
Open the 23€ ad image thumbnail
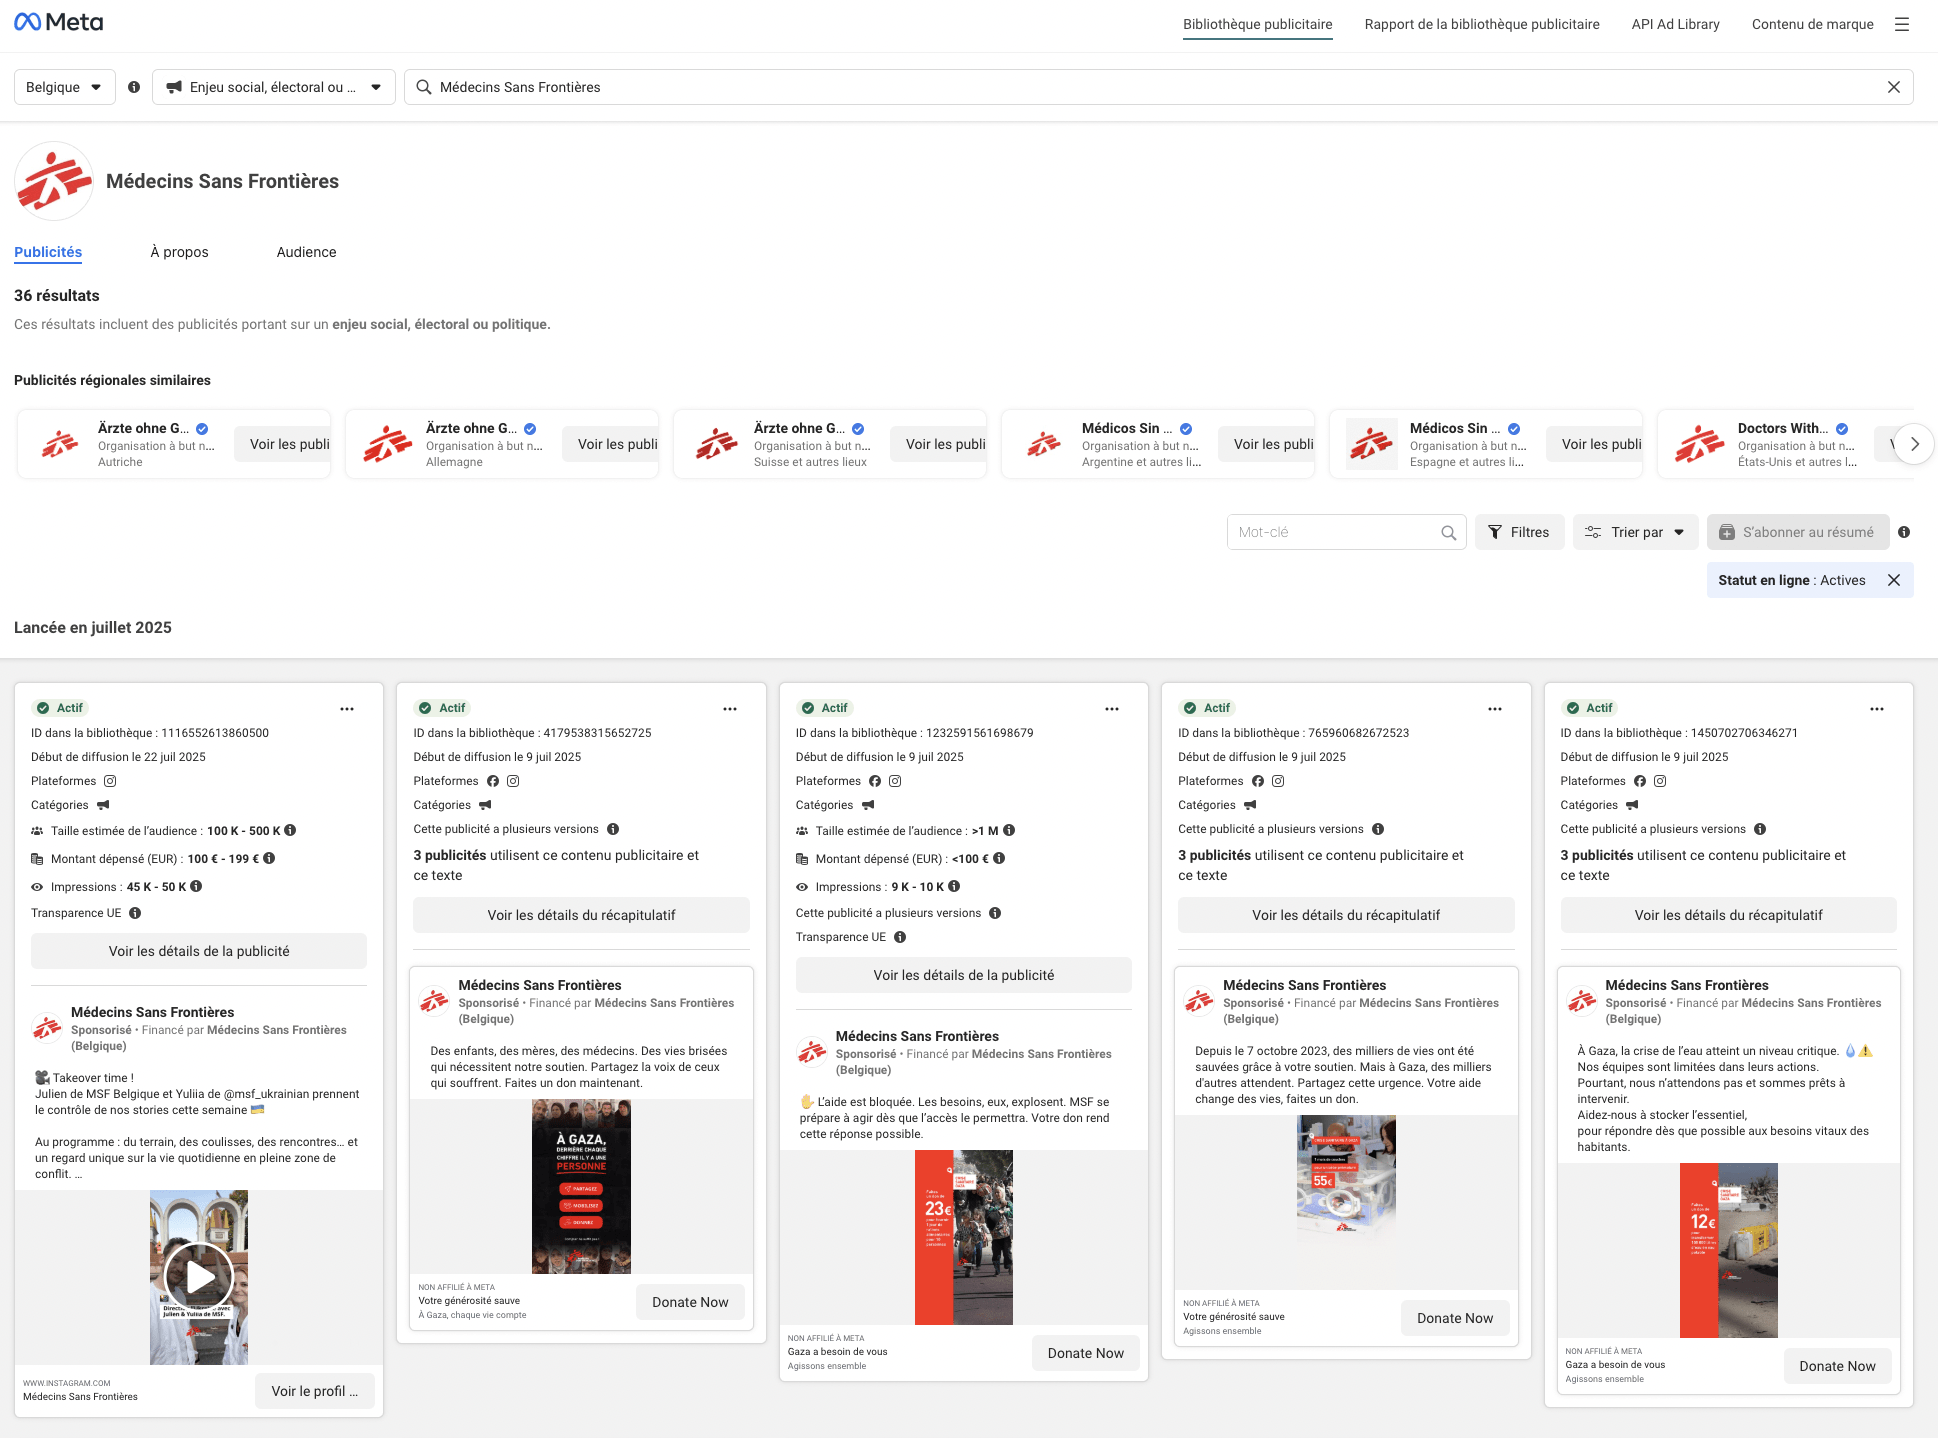pos(964,1237)
